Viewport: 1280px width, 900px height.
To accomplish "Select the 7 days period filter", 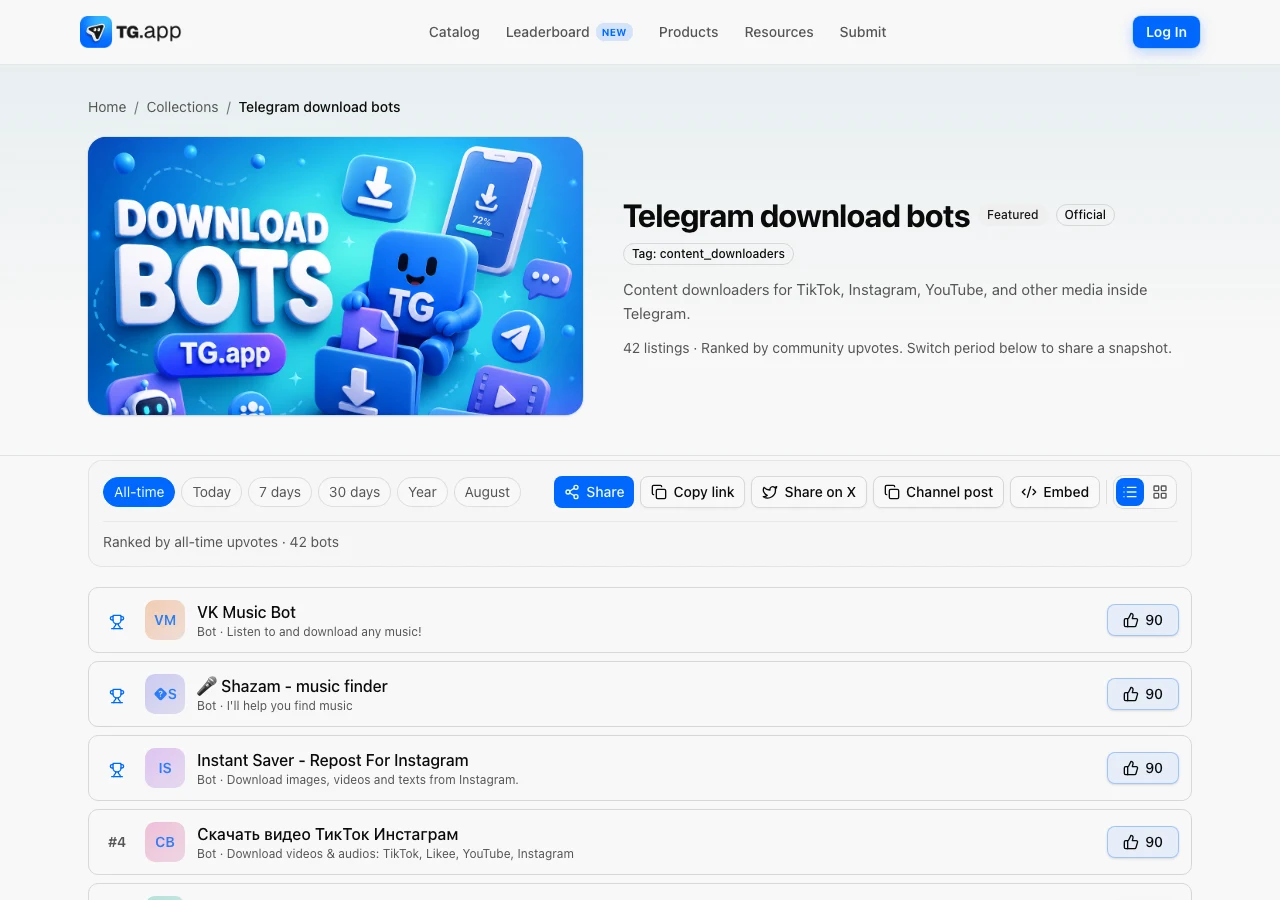I will coord(280,492).
